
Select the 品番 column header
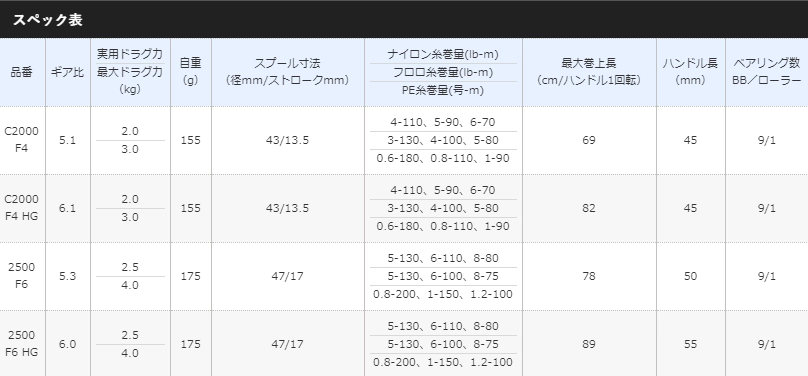click(22, 72)
